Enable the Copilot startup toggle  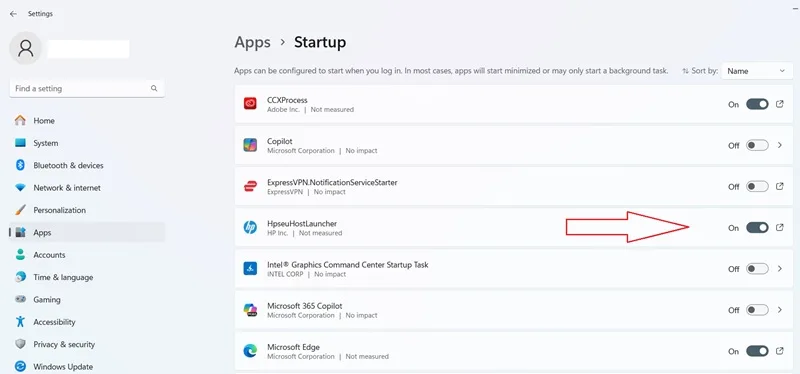757,145
